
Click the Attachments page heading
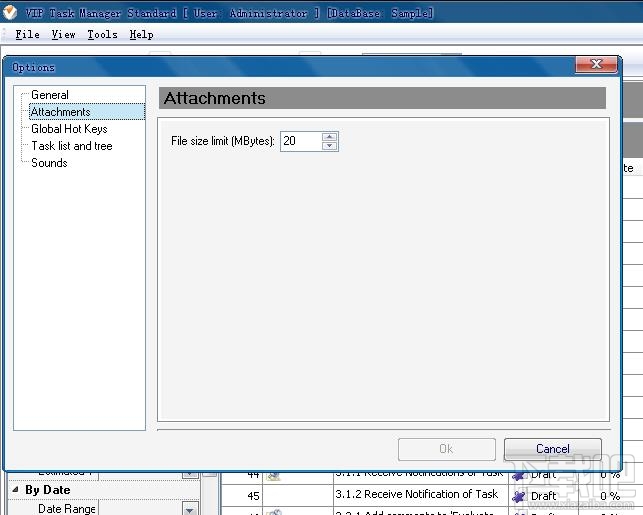pyautogui.click(x=214, y=98)
